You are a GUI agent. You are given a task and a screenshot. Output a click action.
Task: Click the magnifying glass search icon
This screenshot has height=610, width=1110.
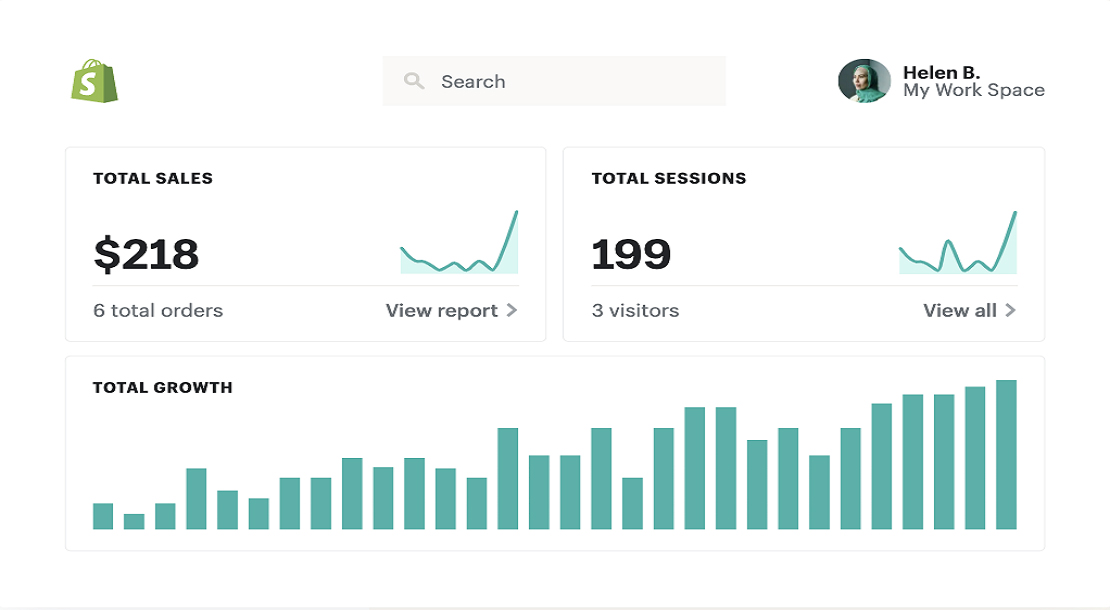tap(414, 81)
